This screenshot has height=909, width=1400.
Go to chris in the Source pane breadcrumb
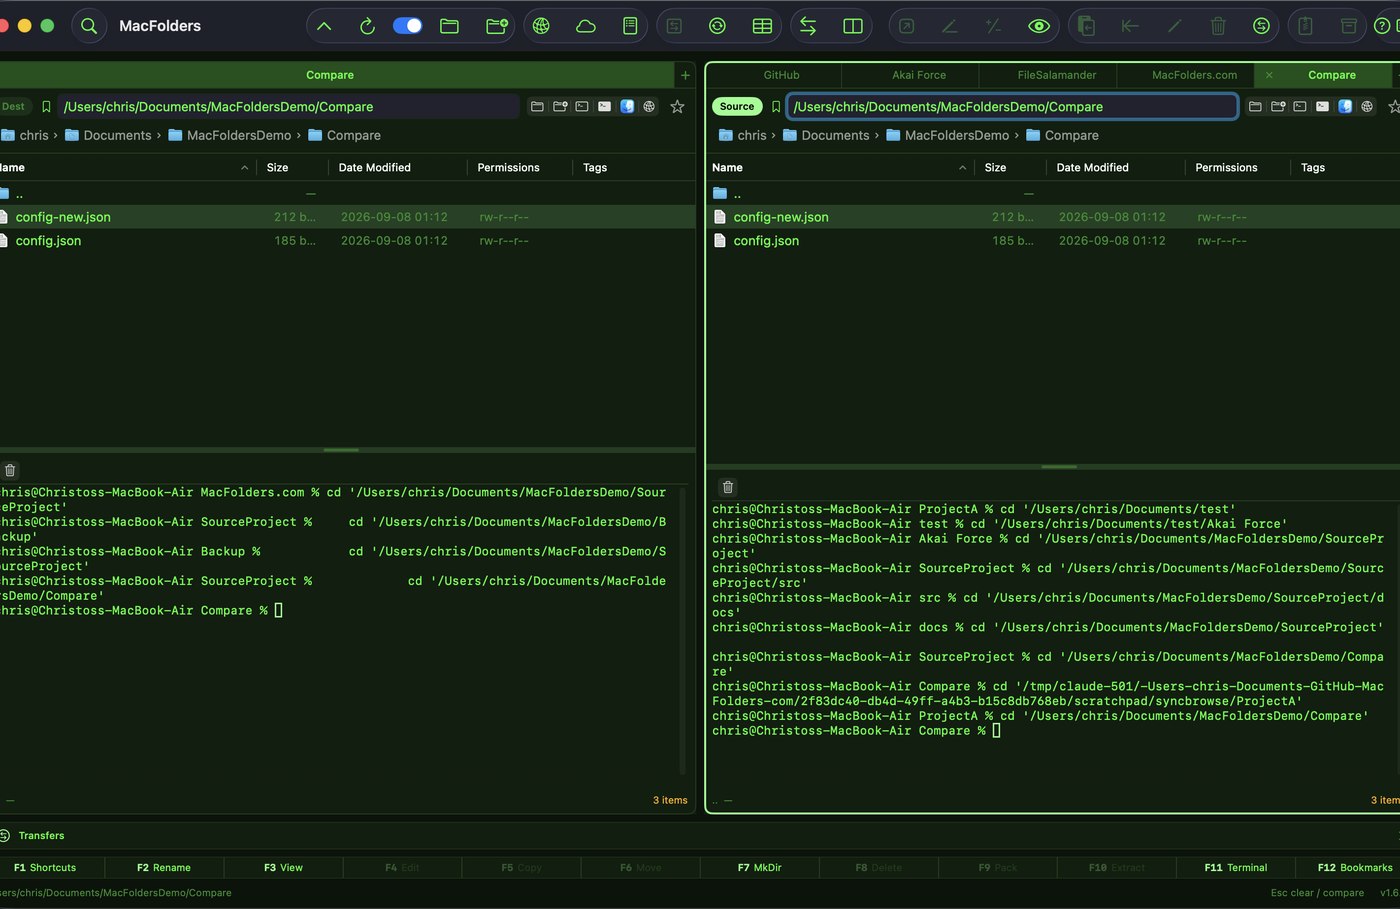(742, 136)
